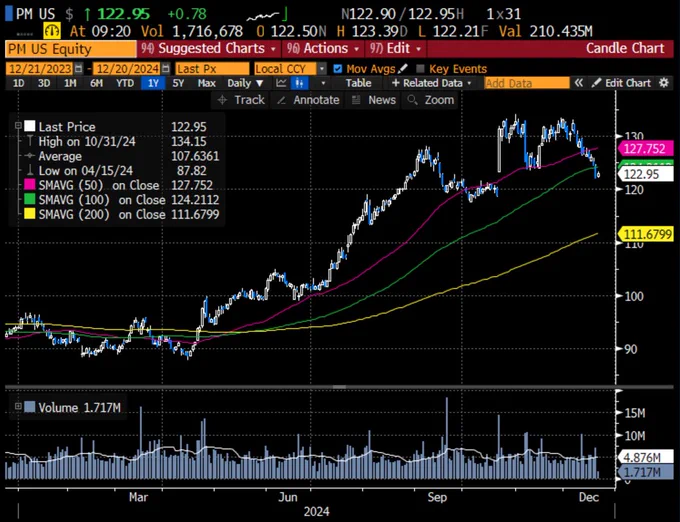This screenshot has width=680, height=522.
Task: Open the Edit dropdown menu
Action: click(396, 49)
